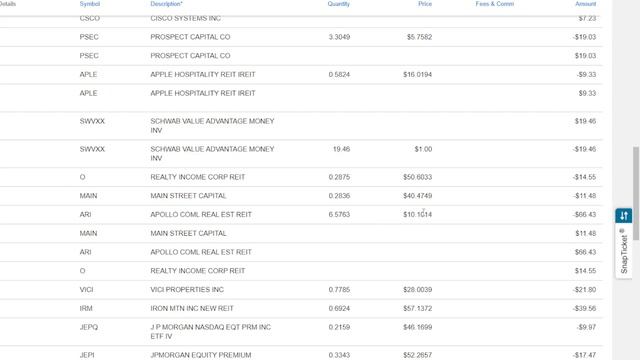Select JPMORGAN EQUITY PREMIUM description
This screenshot has width=640, height=360.
(x=201, y=355)
